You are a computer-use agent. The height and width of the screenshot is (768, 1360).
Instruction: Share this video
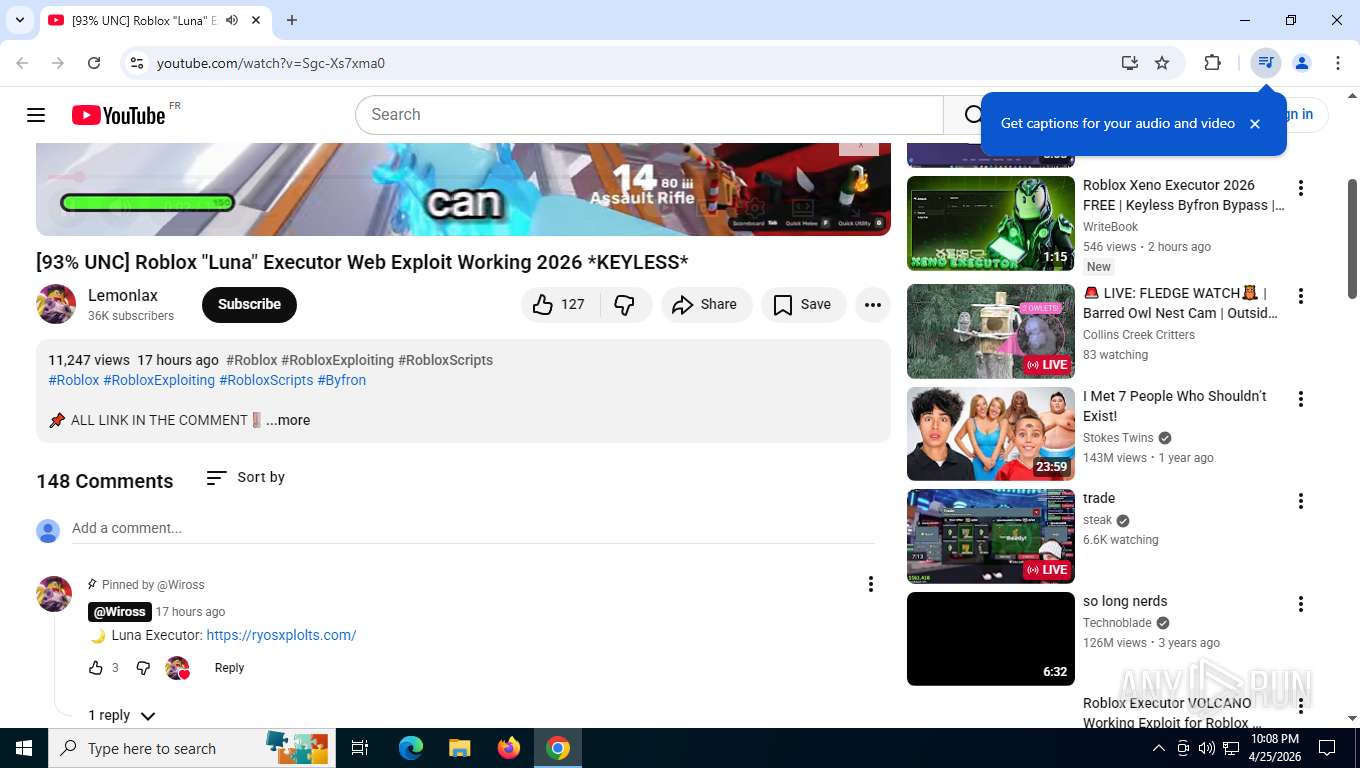pyautogui.click(x=706, y=305)
